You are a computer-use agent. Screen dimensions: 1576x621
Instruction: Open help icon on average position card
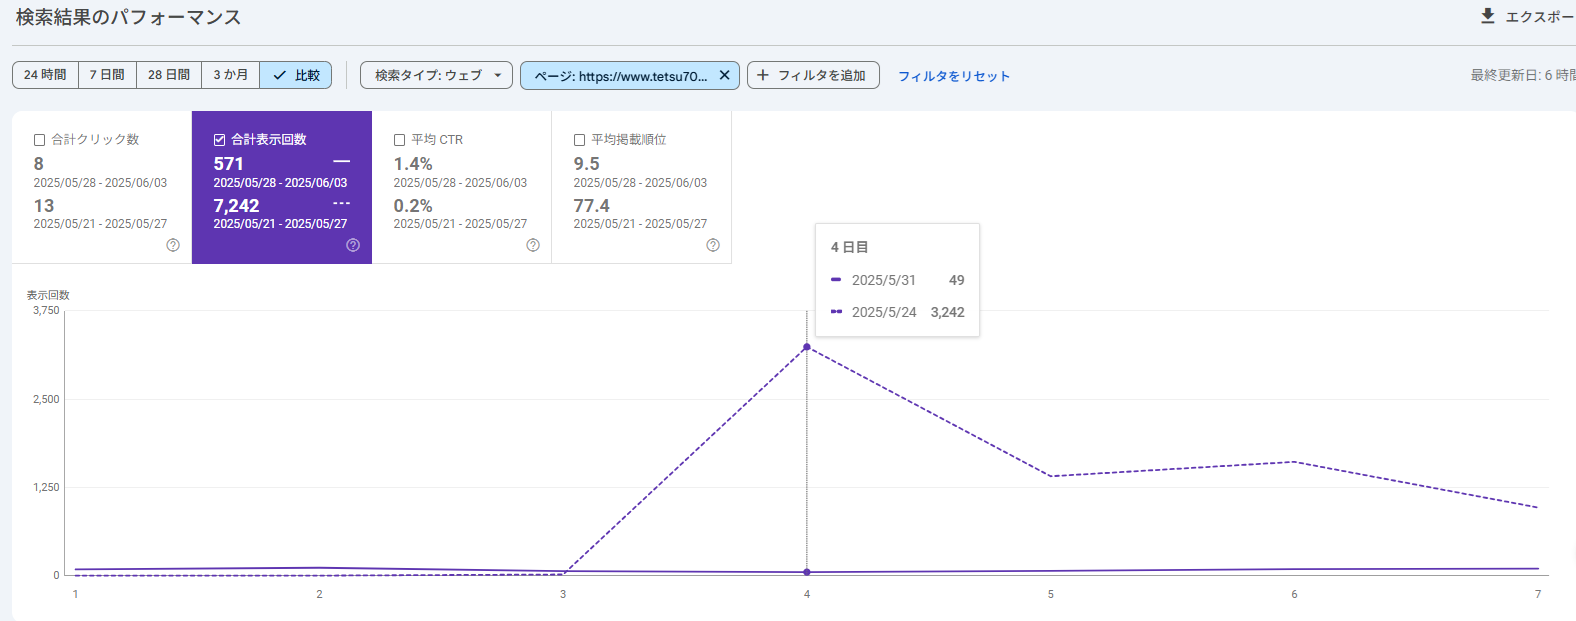point(713,245)
